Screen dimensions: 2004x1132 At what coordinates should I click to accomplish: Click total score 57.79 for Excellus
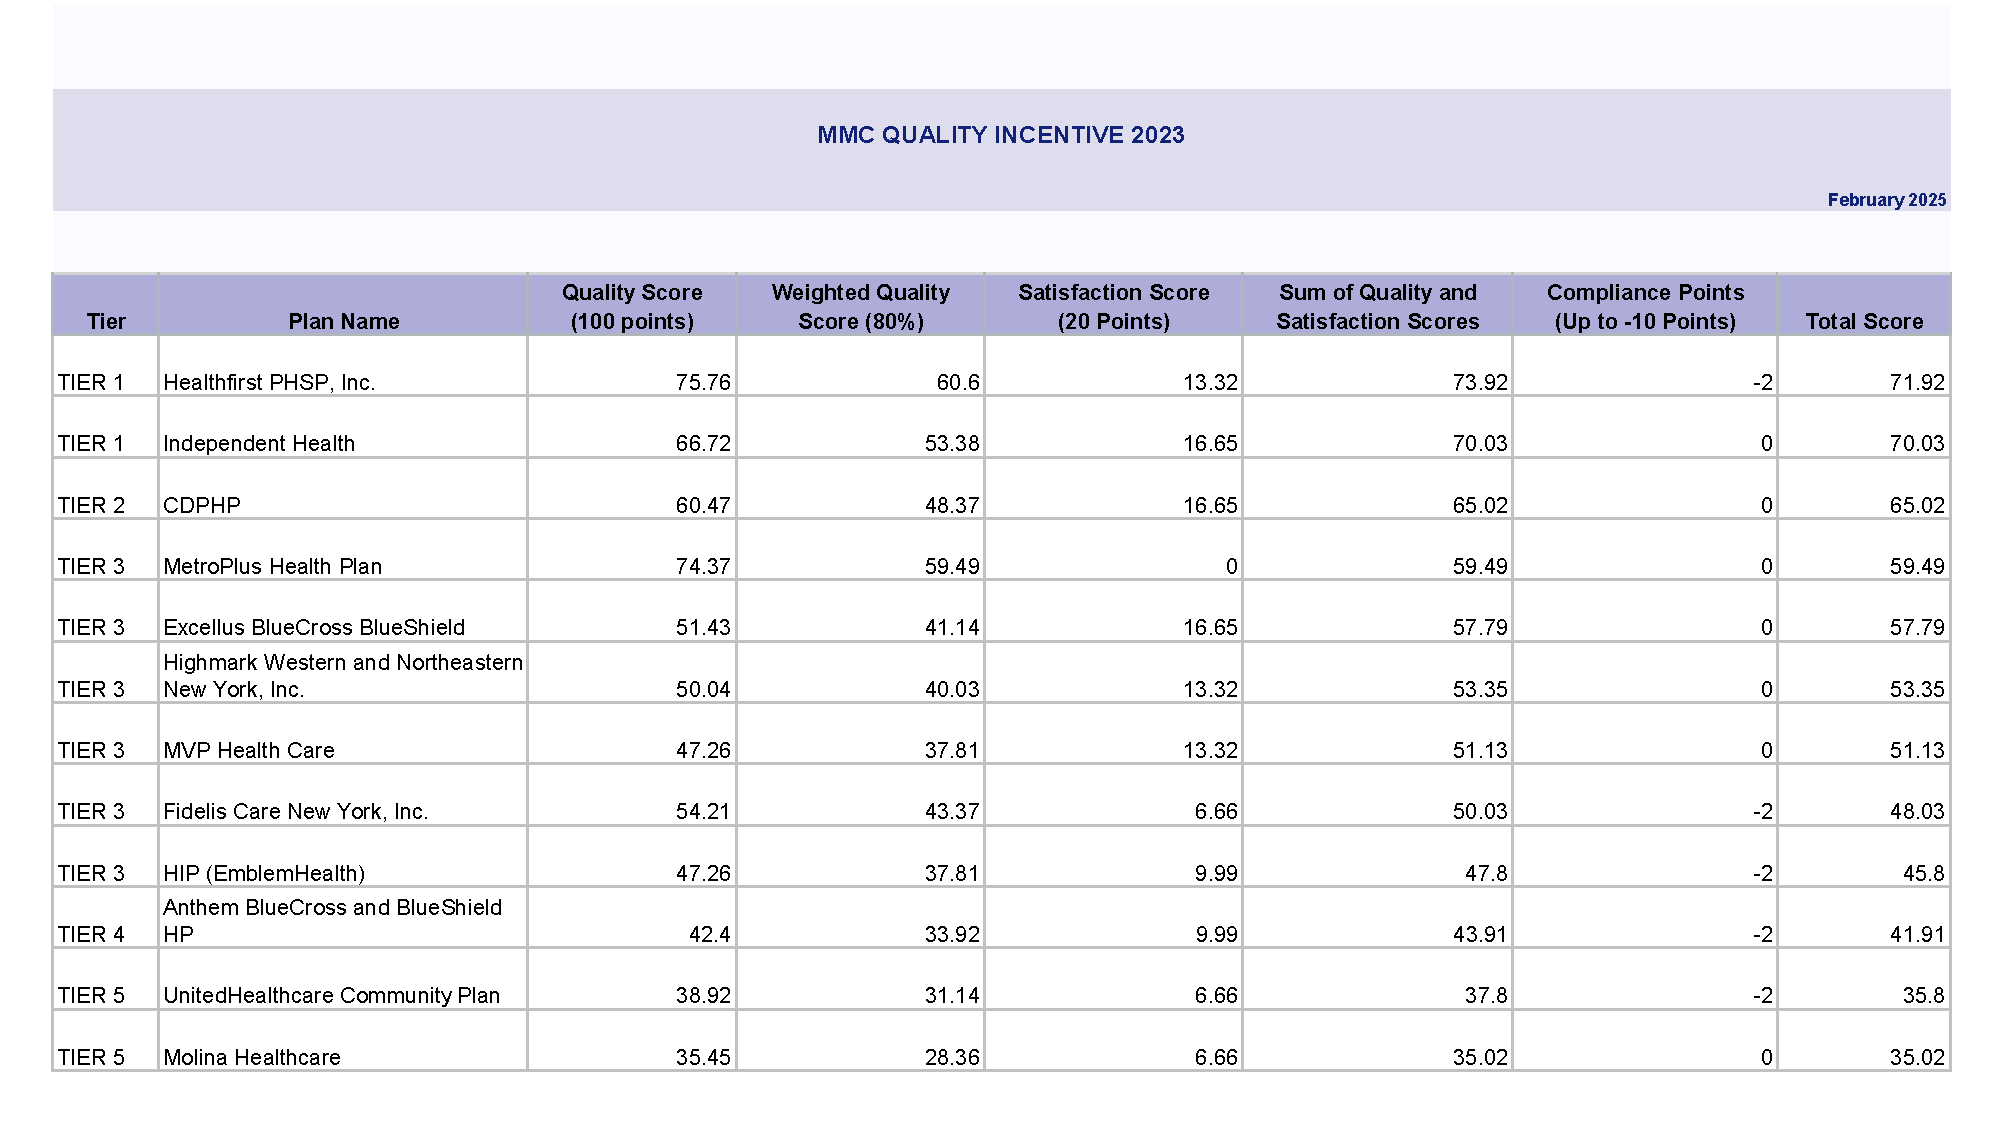(1917, 627)
